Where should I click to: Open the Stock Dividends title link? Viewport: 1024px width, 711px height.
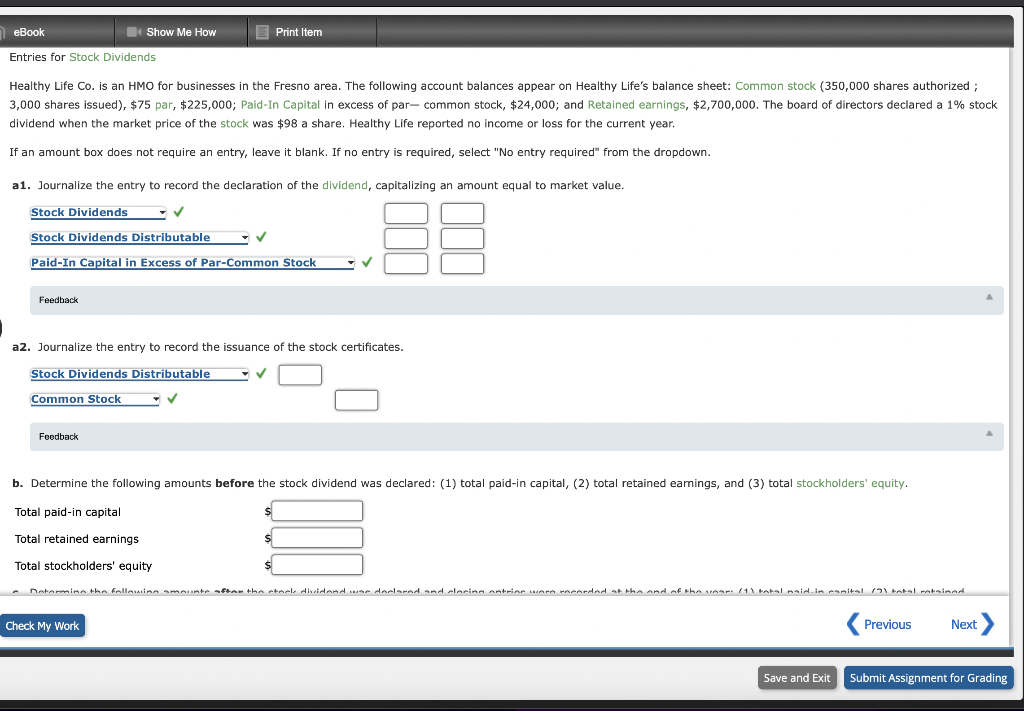pos(112,57)
